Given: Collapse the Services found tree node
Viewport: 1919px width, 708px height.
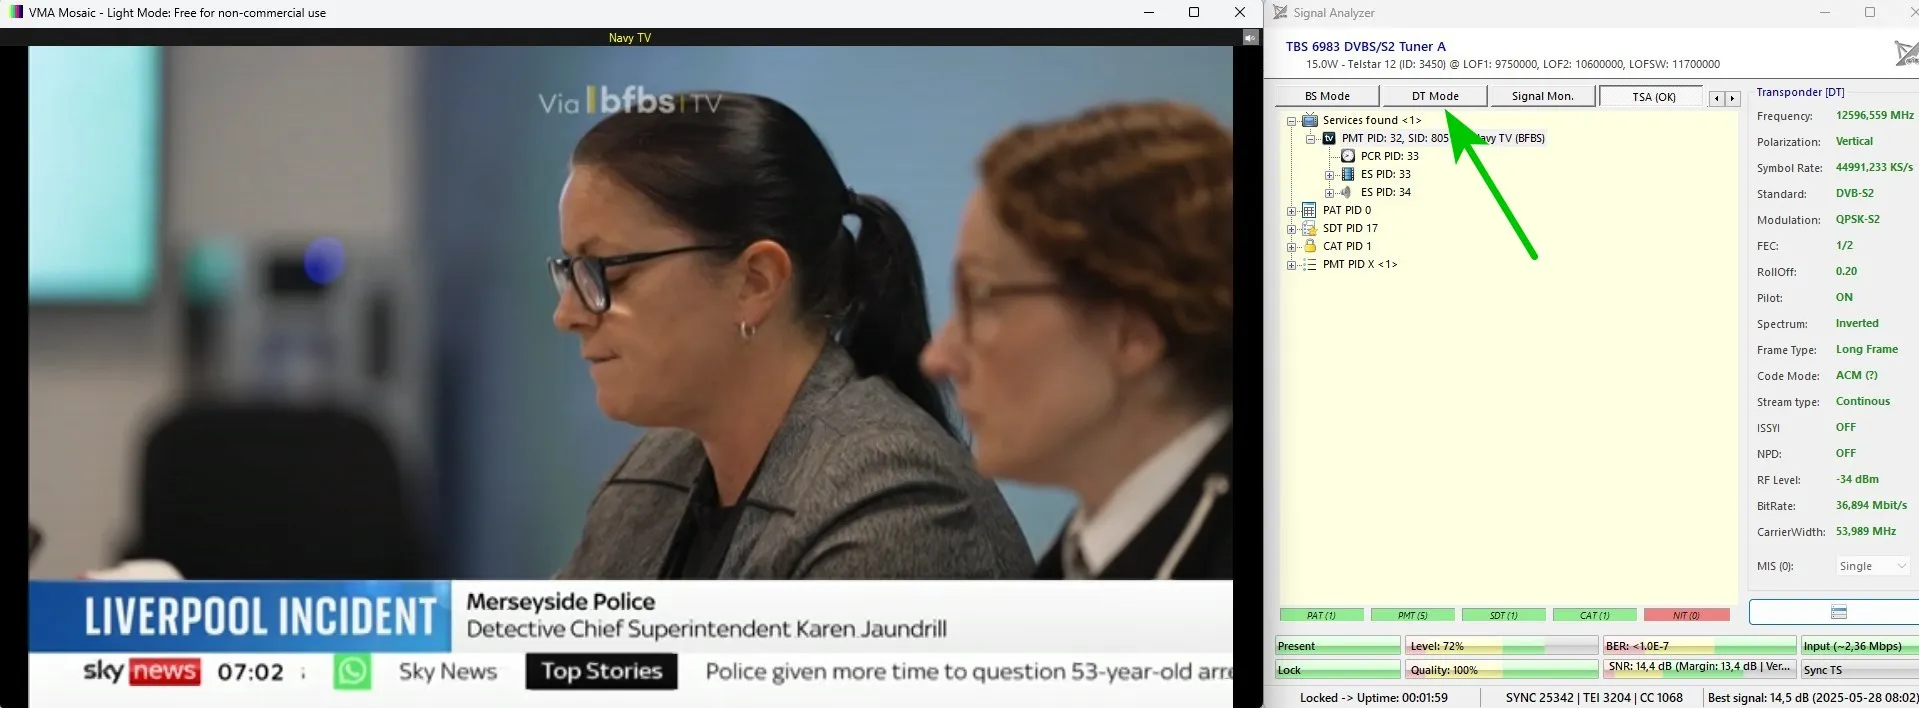Looking at the screenshot, I should [x=1291, y=121].
